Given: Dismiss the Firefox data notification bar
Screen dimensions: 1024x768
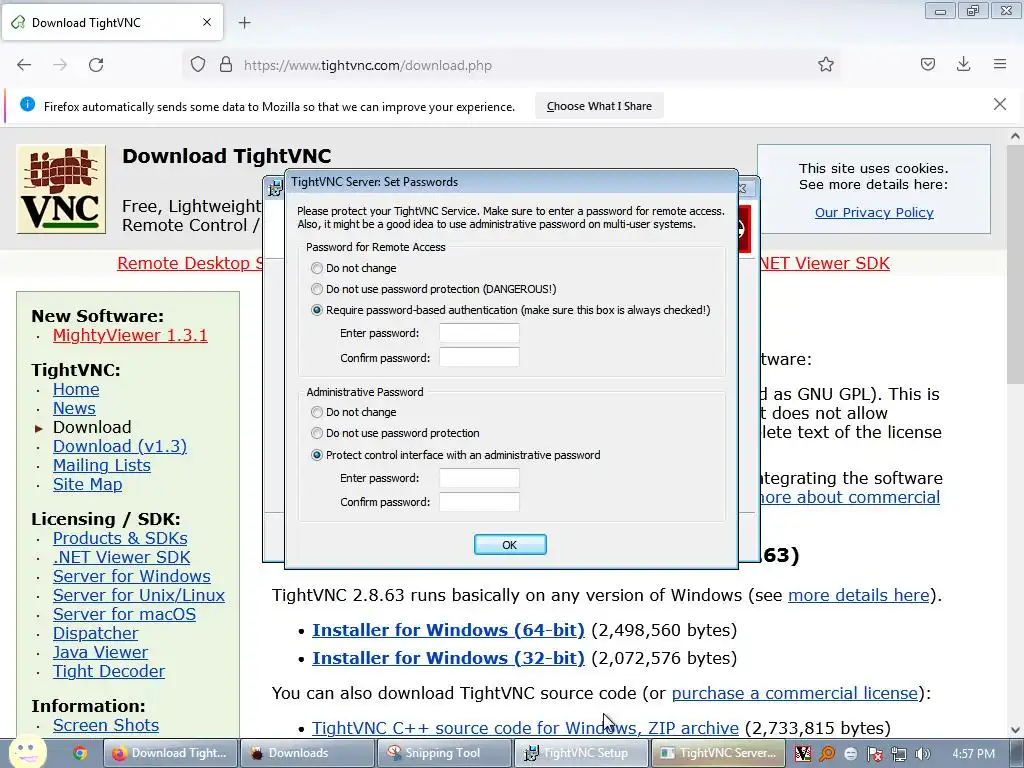Looking at the screenshot, I should click(x=1000, y=104).
